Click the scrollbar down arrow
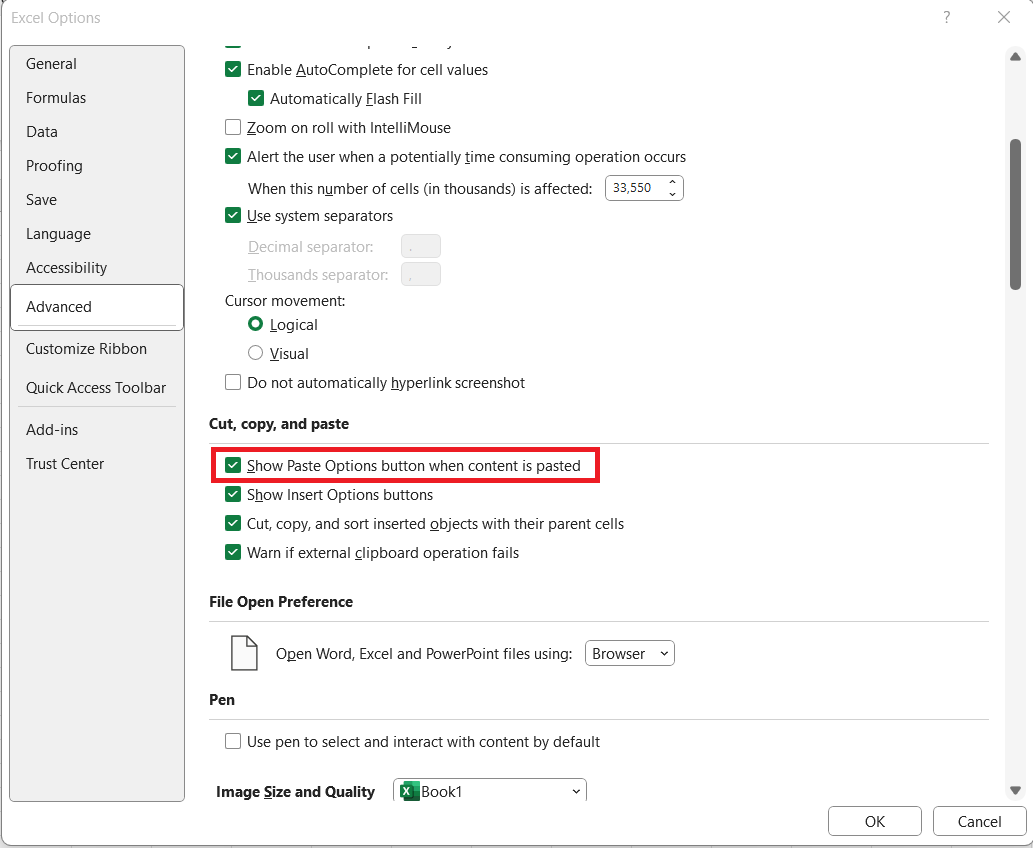The width and height of the screenshot is (1033, 848). click(1015, 790)
